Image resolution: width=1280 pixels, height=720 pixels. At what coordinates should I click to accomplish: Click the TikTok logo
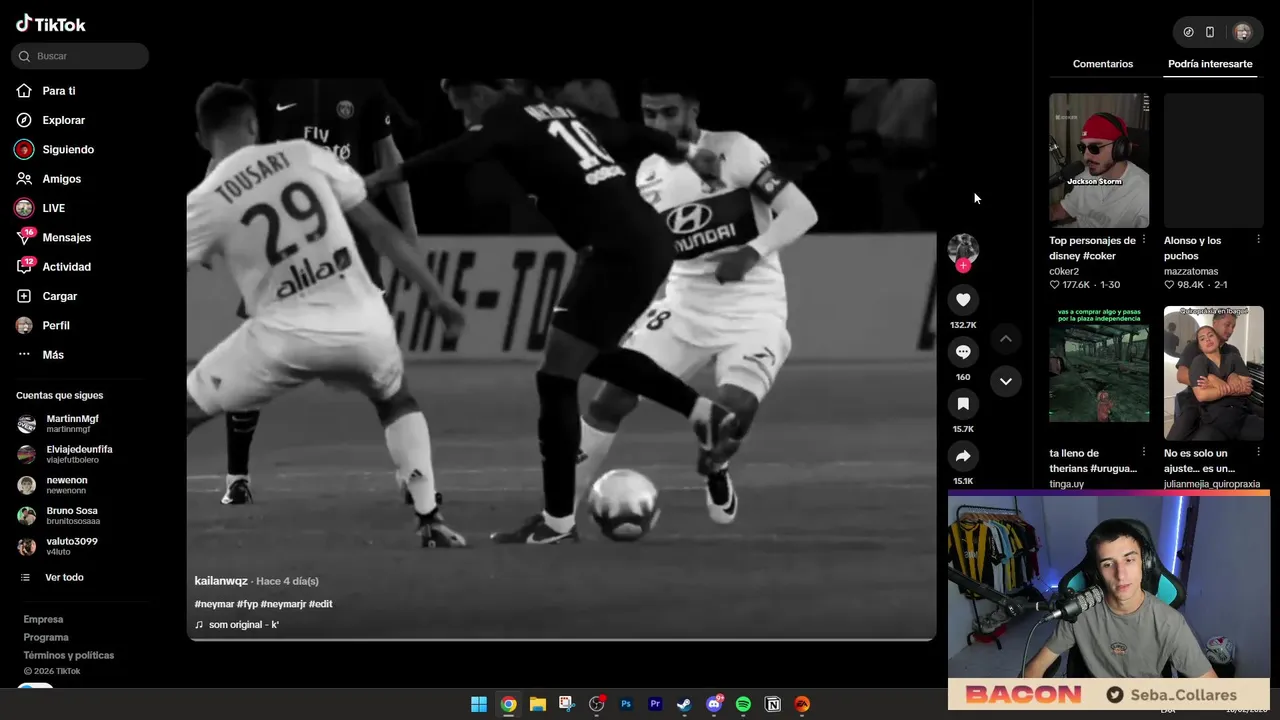[51, 24]
